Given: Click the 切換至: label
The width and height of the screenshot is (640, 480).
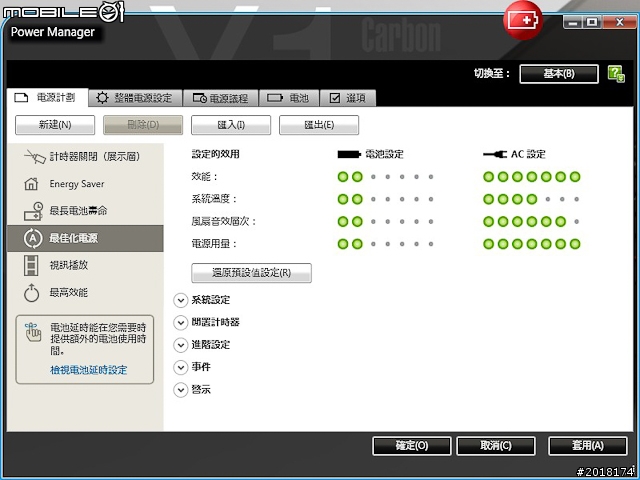Looking at the screenshot, I should click(x=492, y=74).
